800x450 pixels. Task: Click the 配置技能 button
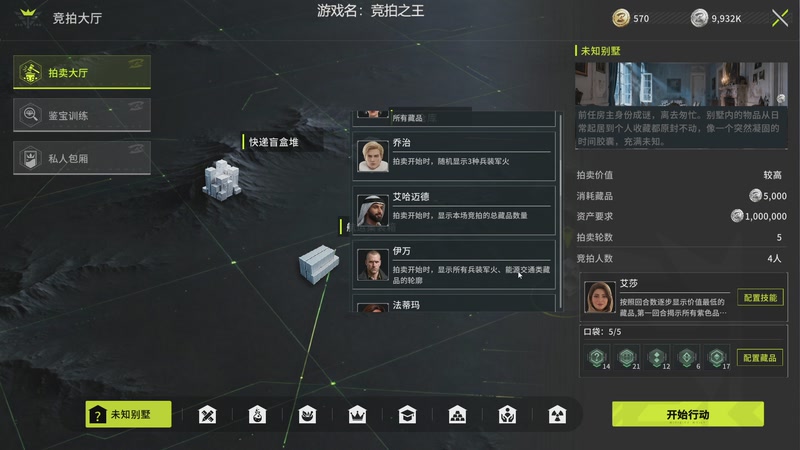tap(760, 297)
